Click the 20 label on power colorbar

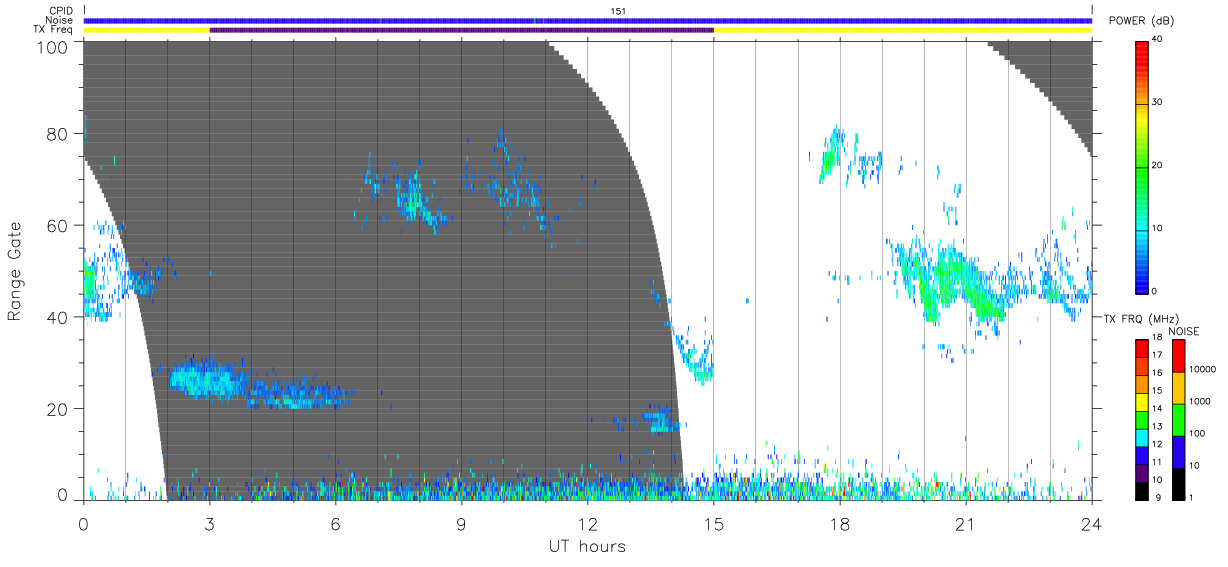[1159, 166]
